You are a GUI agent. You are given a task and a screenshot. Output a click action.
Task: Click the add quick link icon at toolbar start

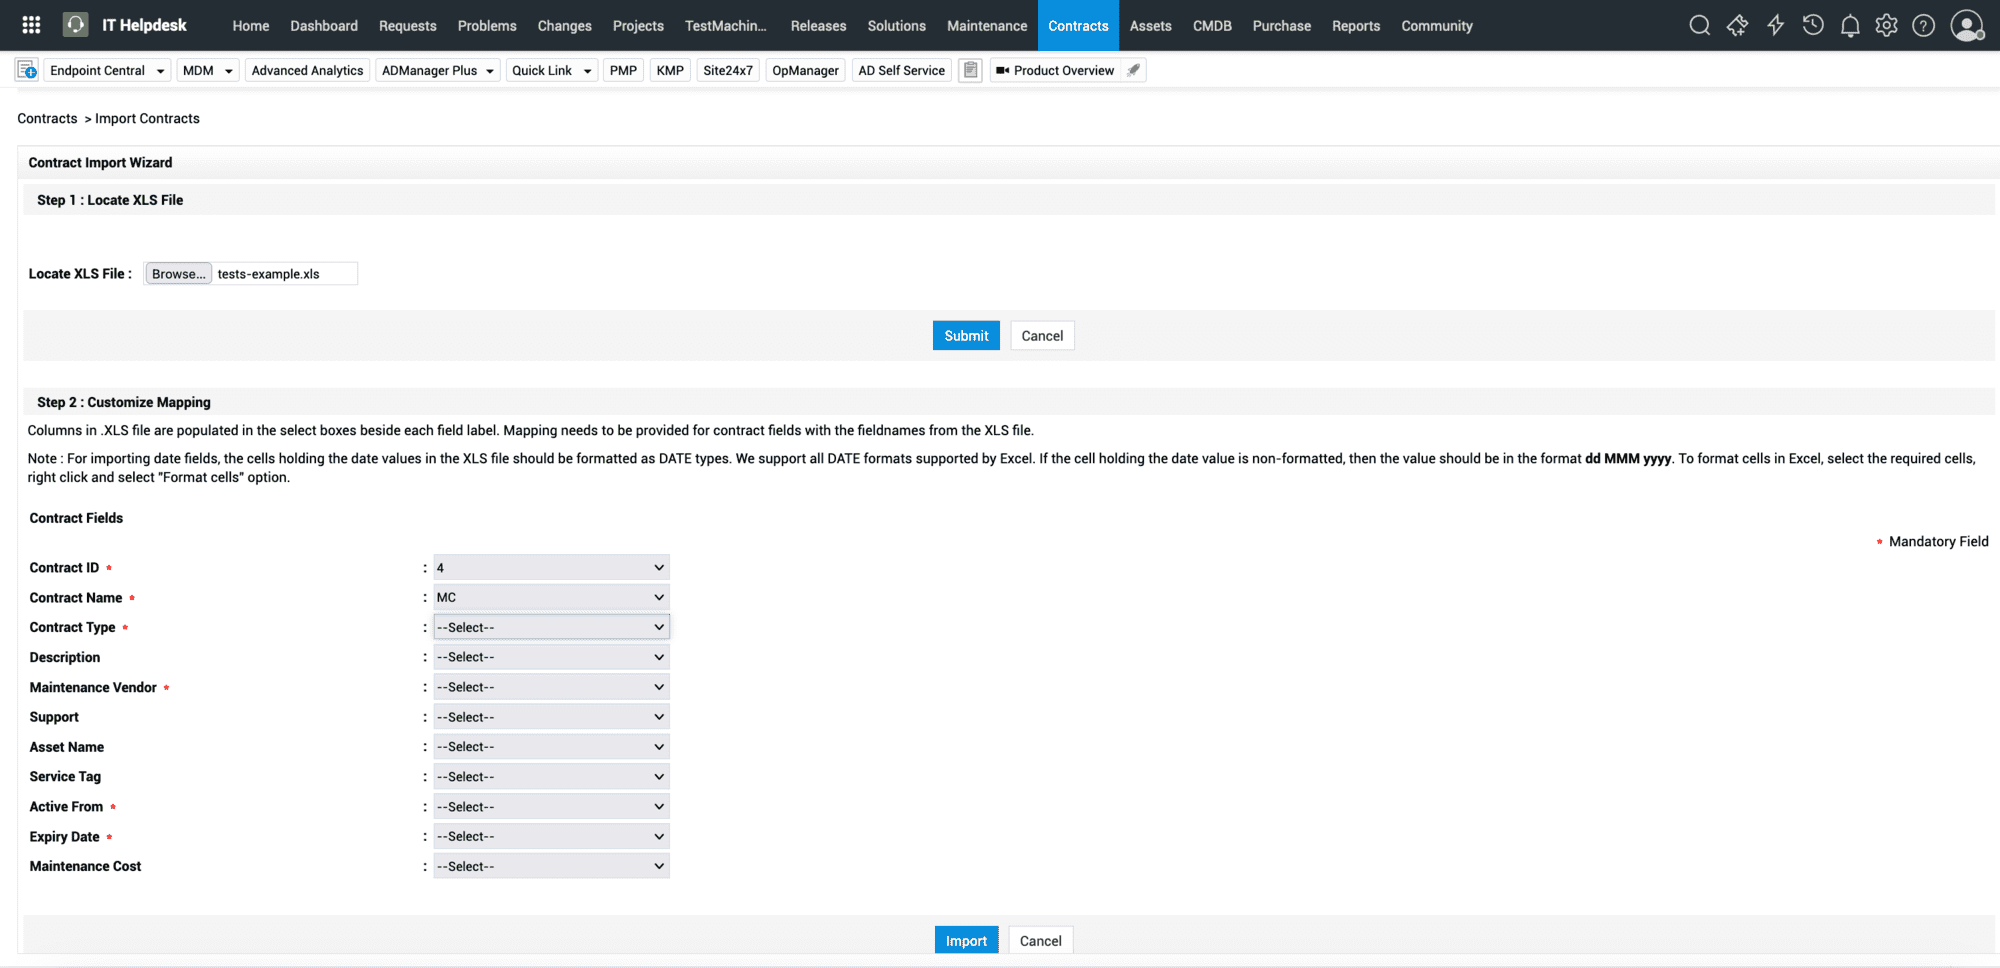coord(27,70)
